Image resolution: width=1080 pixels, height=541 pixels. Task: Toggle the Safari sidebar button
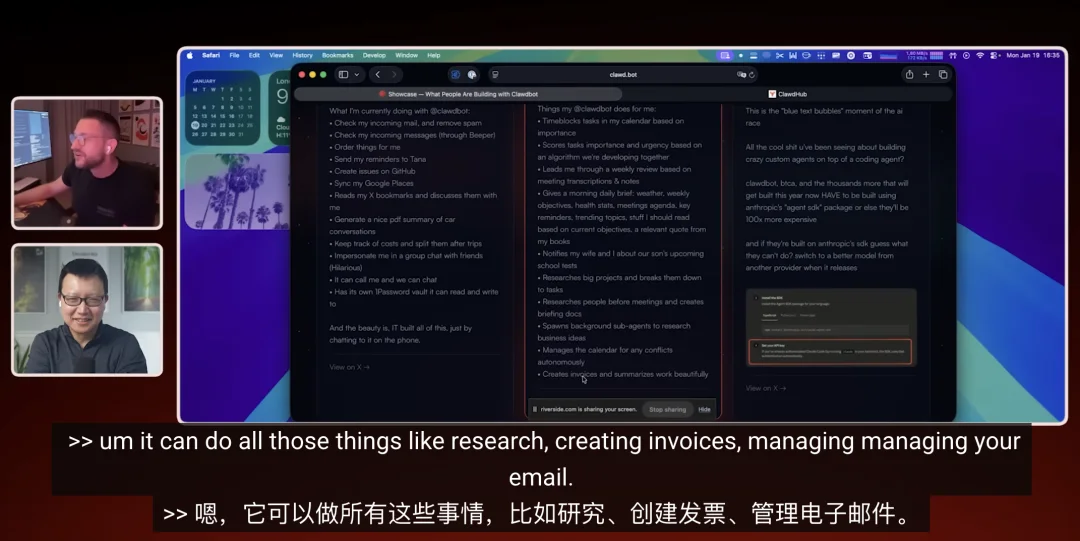(343, 74)
